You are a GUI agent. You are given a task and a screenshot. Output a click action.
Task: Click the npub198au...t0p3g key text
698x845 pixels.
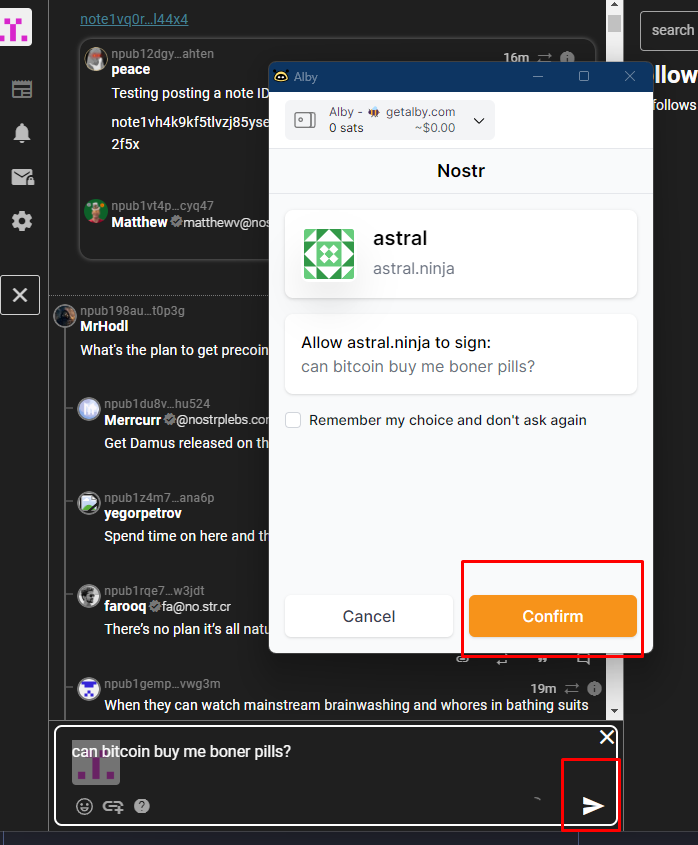pos(133,310)
